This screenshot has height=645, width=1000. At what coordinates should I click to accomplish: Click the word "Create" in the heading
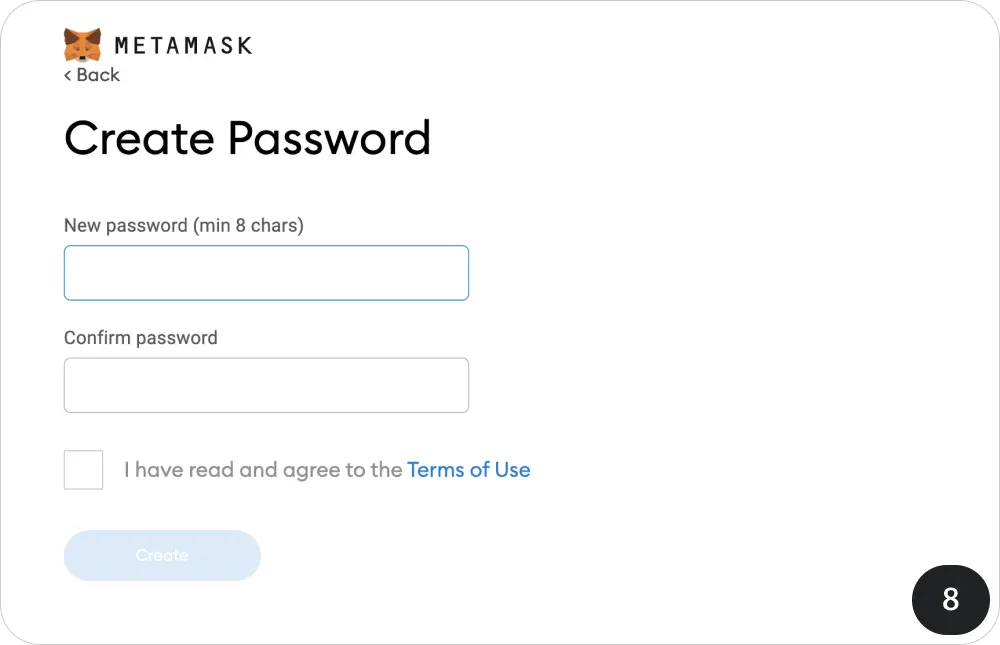pyautogui.click(x=139, y=138)
